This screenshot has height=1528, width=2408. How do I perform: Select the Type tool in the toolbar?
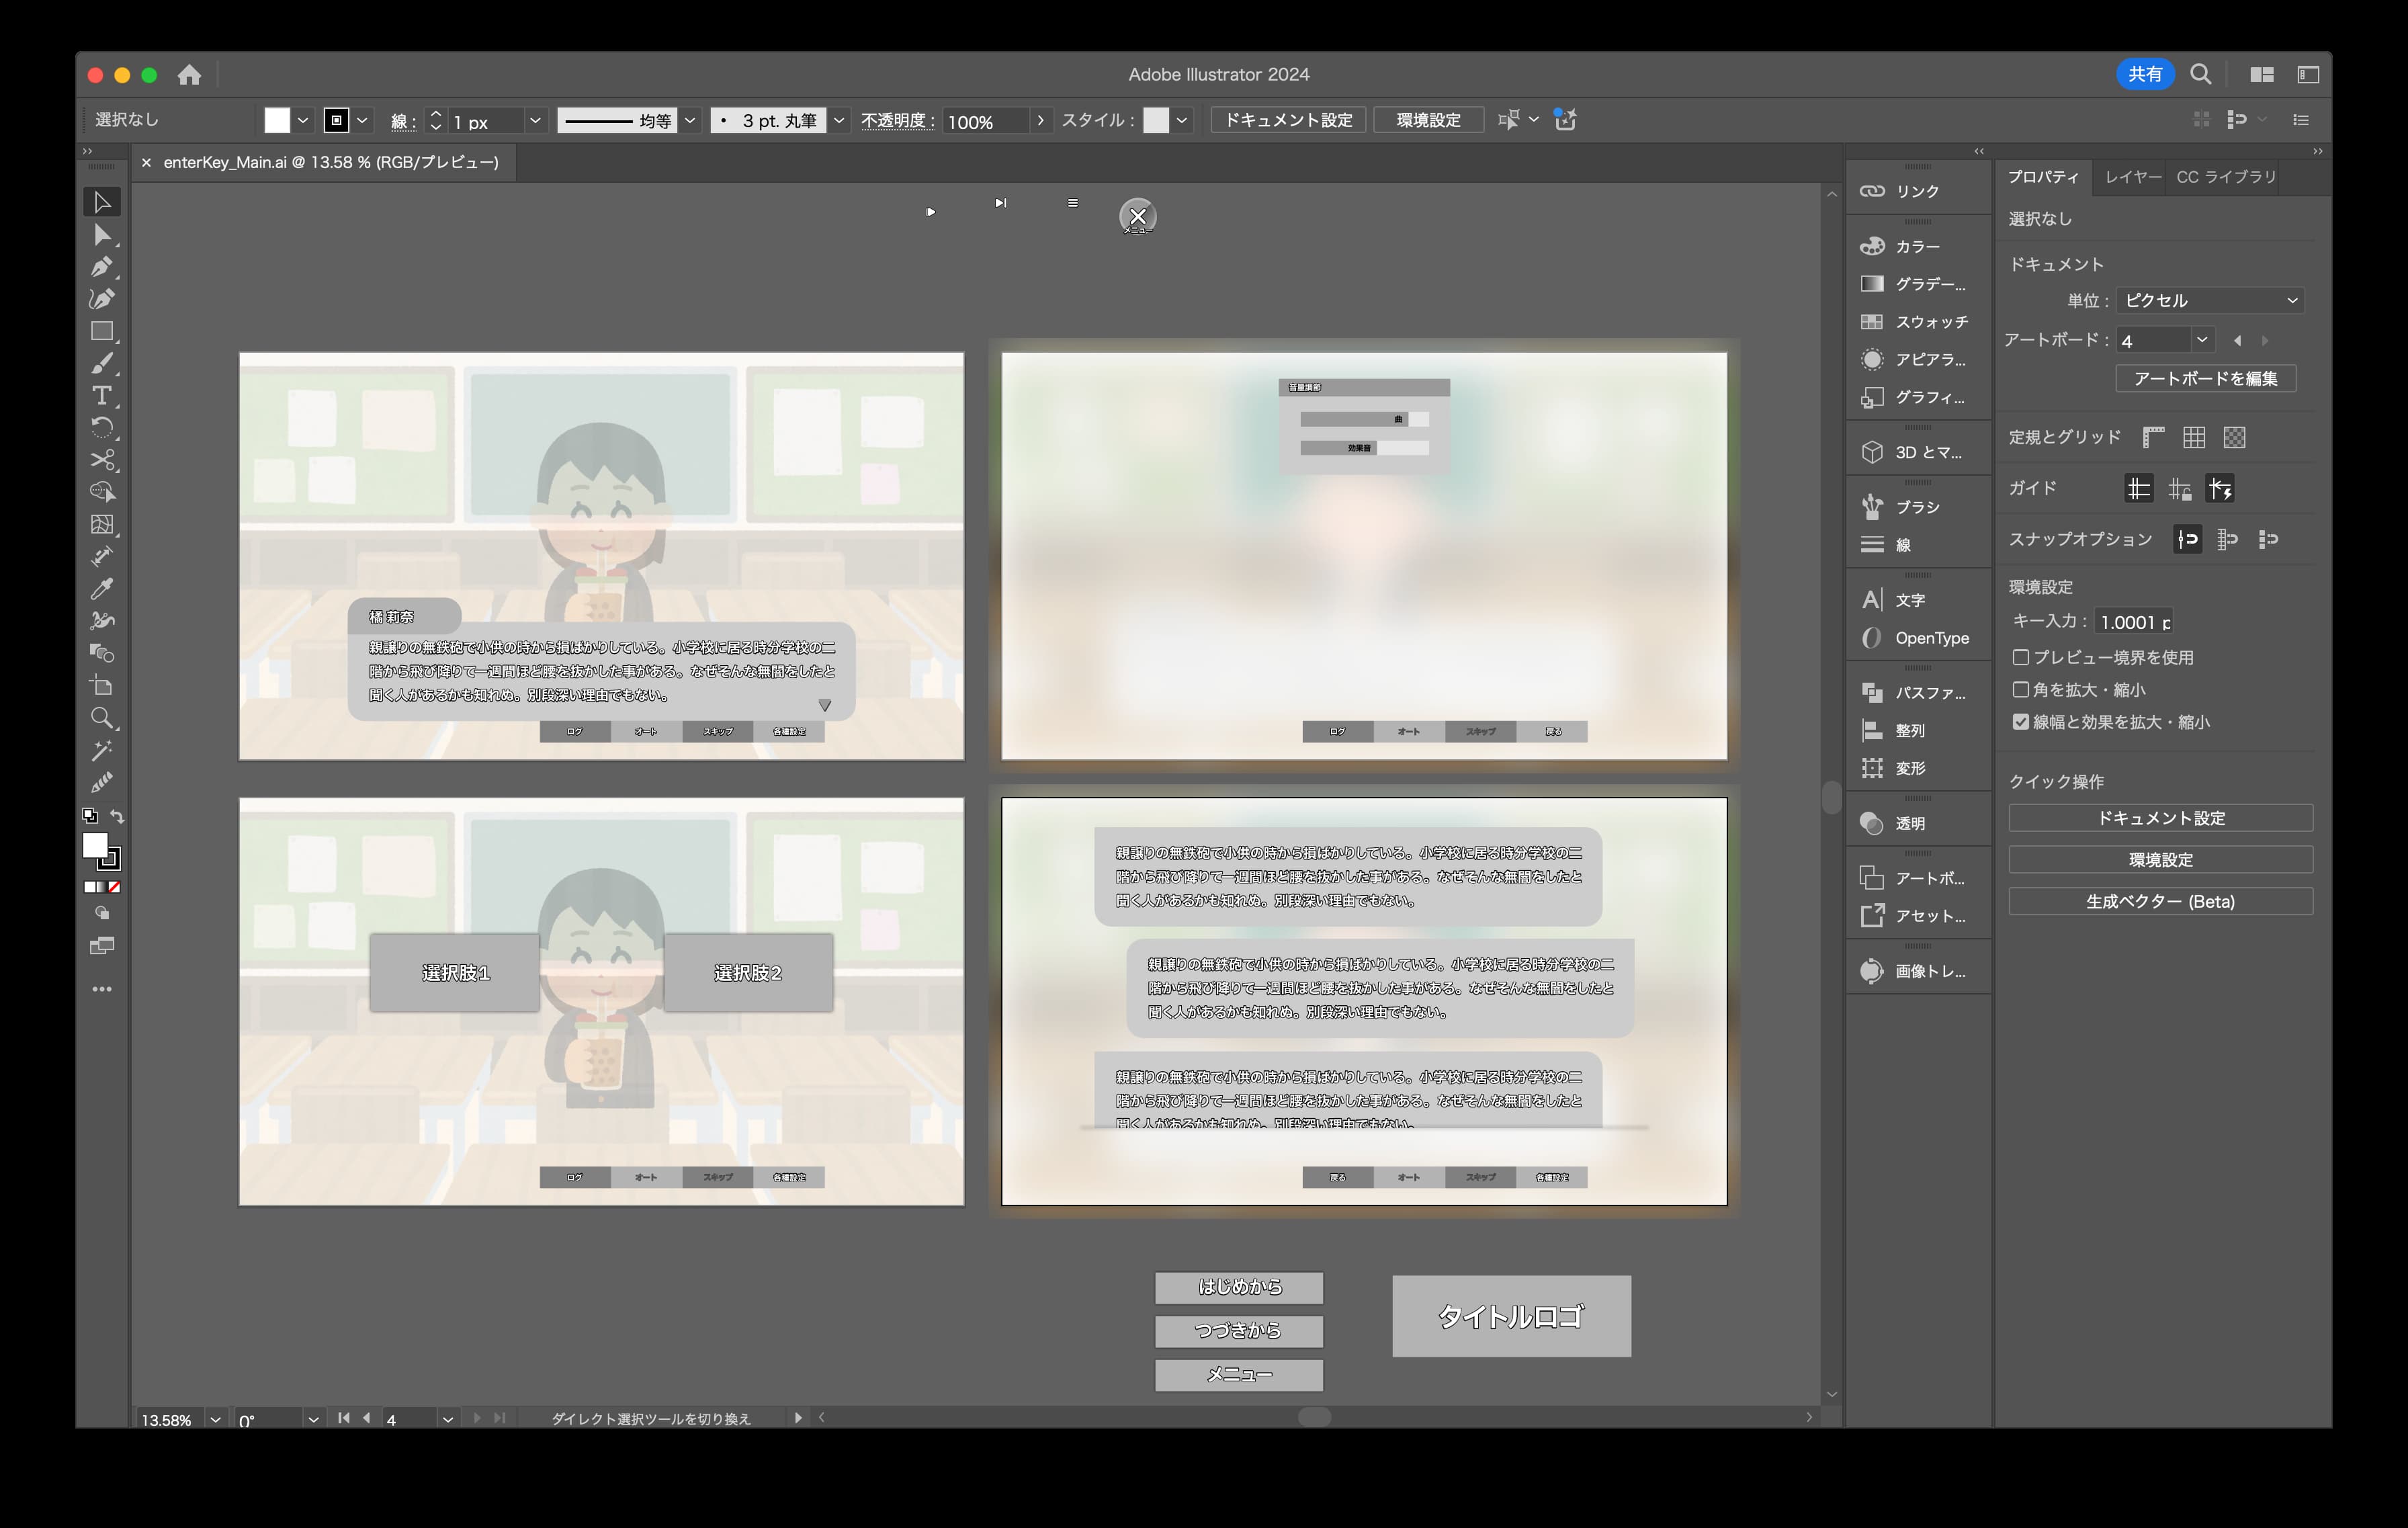click(101, 395)
